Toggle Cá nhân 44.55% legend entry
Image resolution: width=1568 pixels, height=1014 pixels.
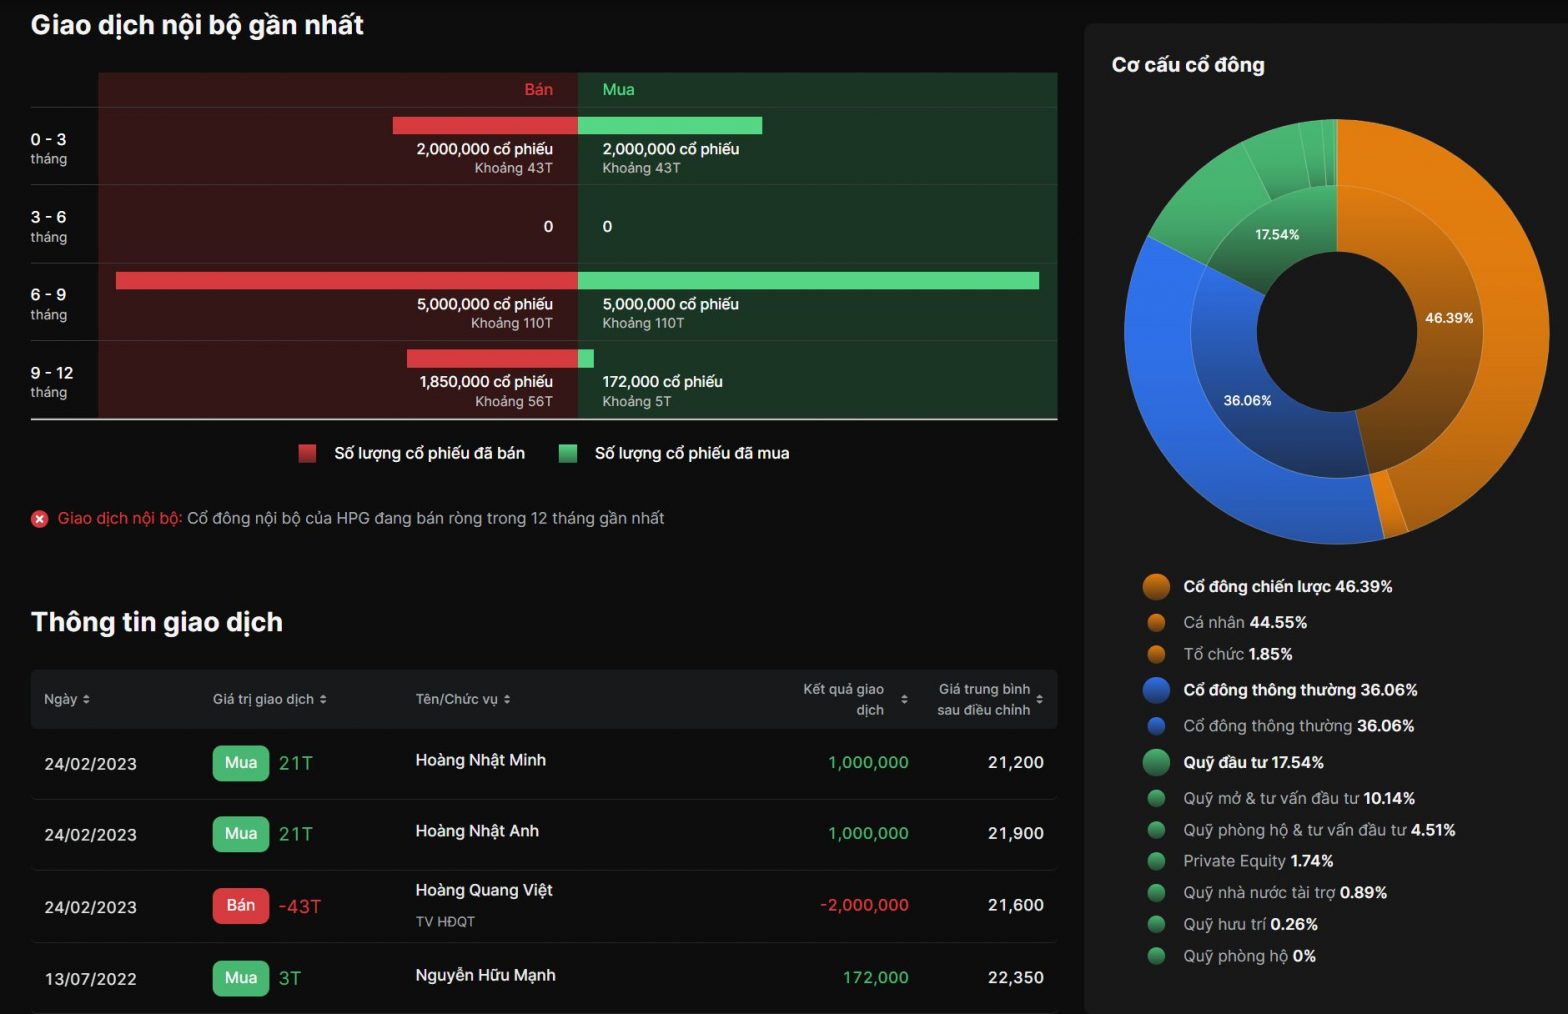[x=1244, y=622]
